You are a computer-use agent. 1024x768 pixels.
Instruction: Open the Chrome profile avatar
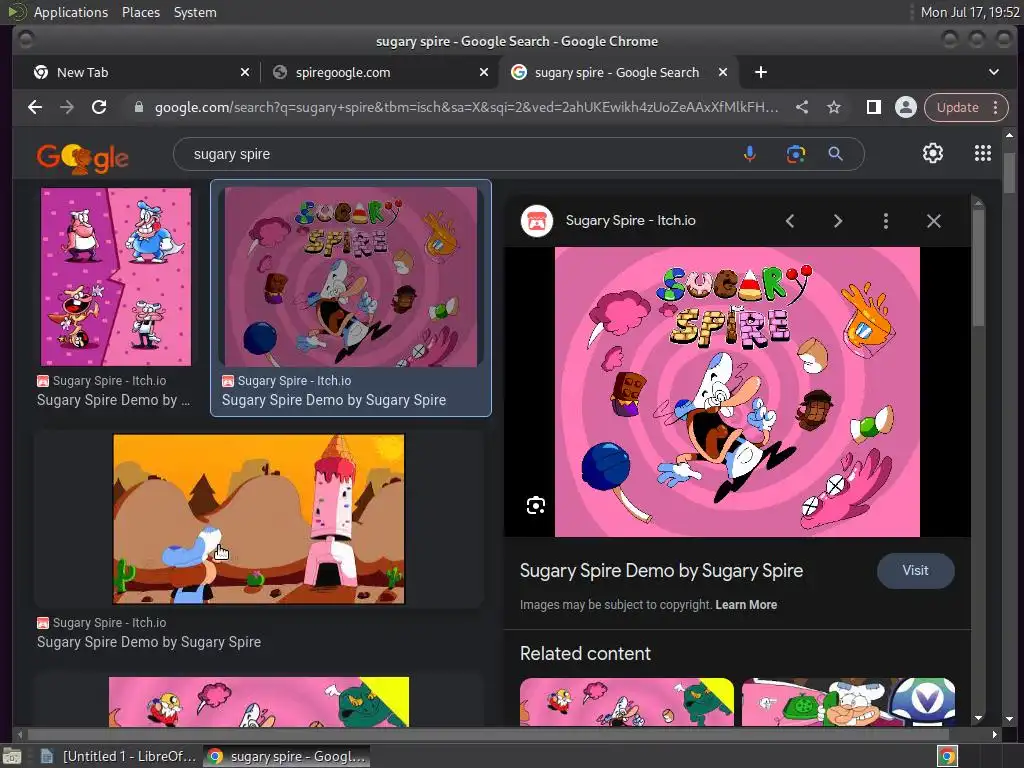pyautogui.click(x=906, y=107)
